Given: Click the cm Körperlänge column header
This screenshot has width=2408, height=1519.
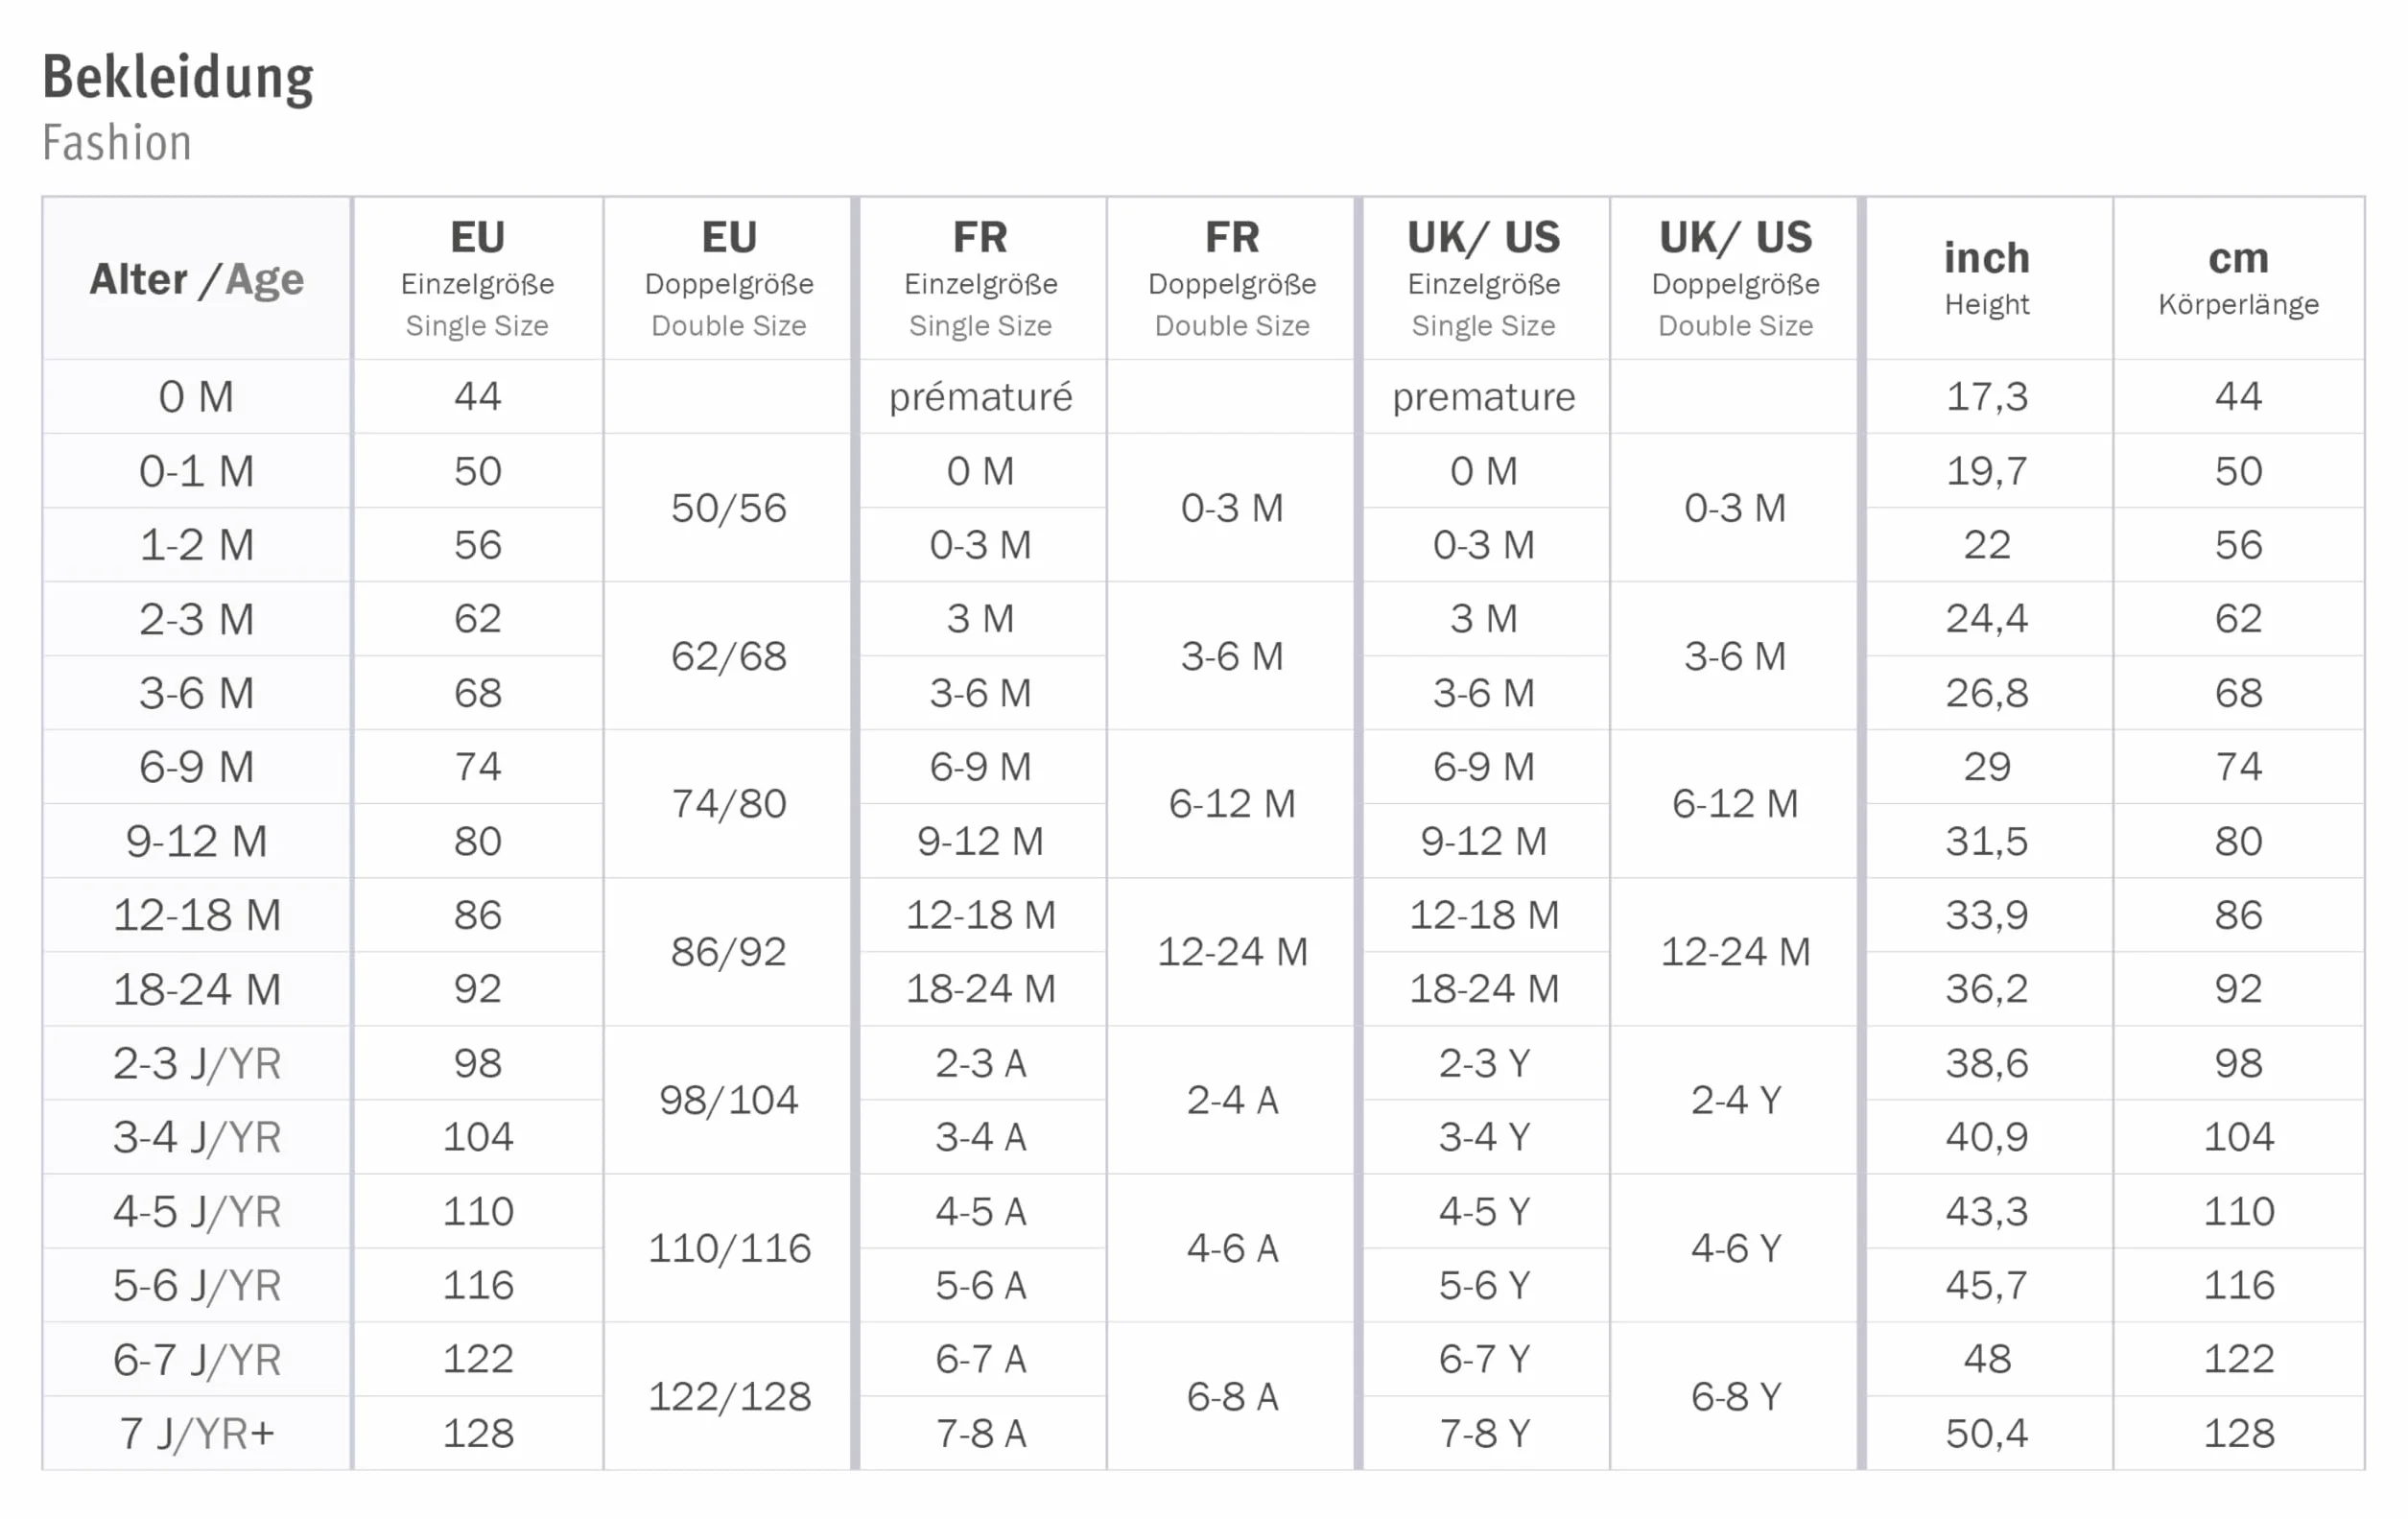Looking at the screenshot, I should [2239, 279].
